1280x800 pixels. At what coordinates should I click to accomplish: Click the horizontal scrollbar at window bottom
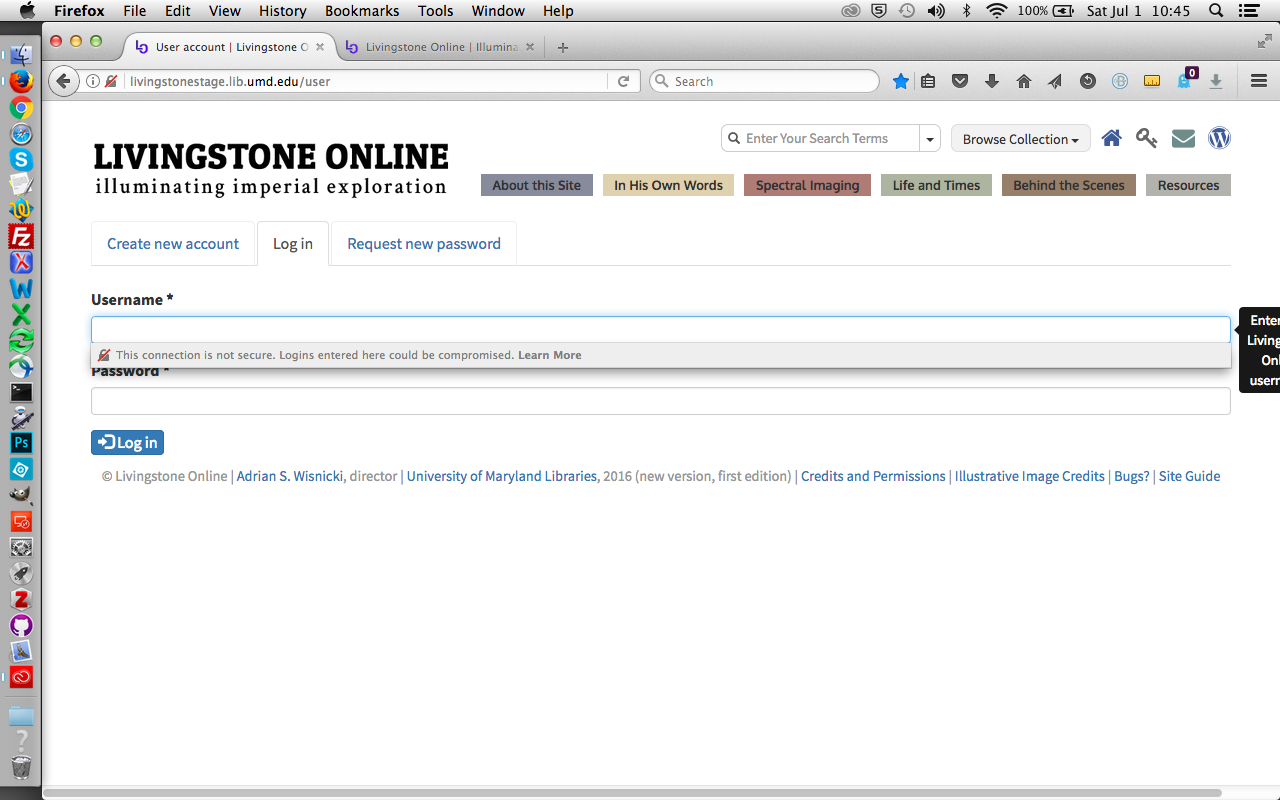point(632,793)
